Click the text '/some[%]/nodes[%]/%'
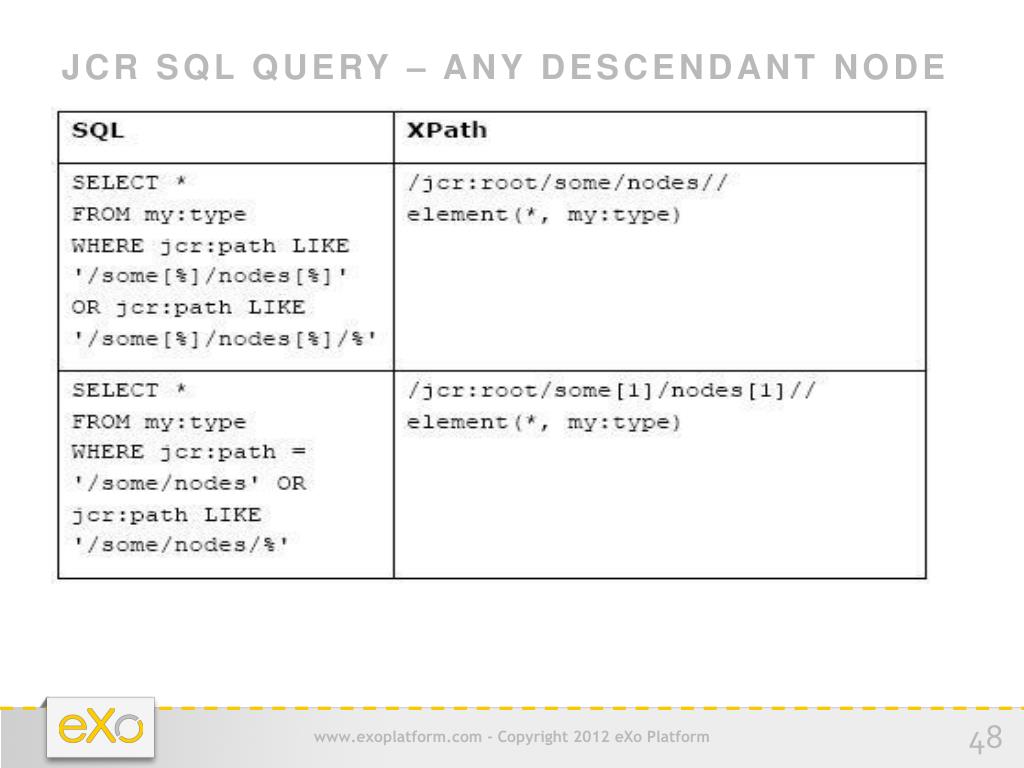Screen dimensions: 1024x768 224,339
